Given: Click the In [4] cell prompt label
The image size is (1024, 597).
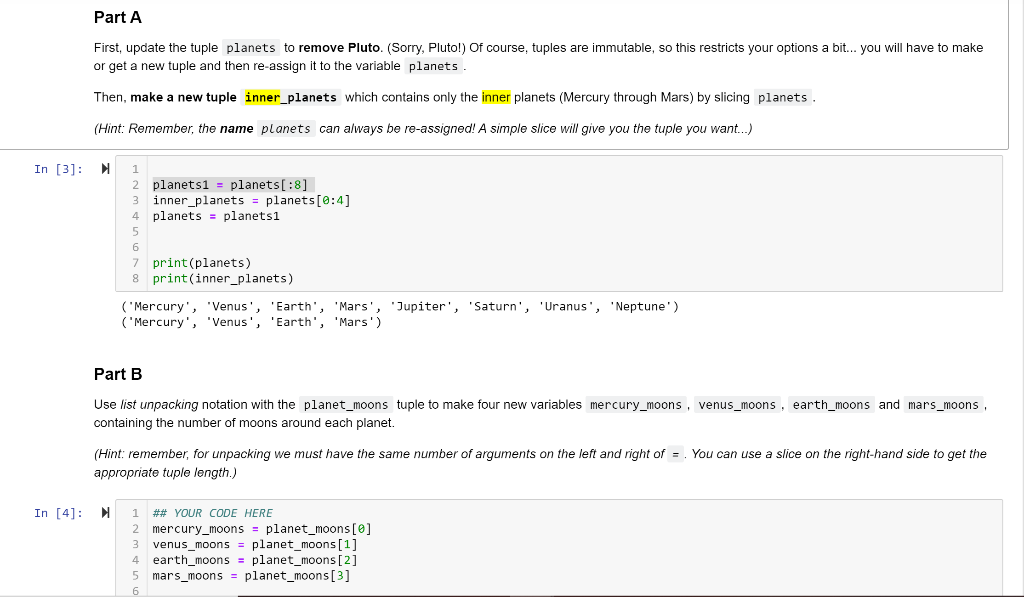Looking at the screenshot, I should point(55,512).
